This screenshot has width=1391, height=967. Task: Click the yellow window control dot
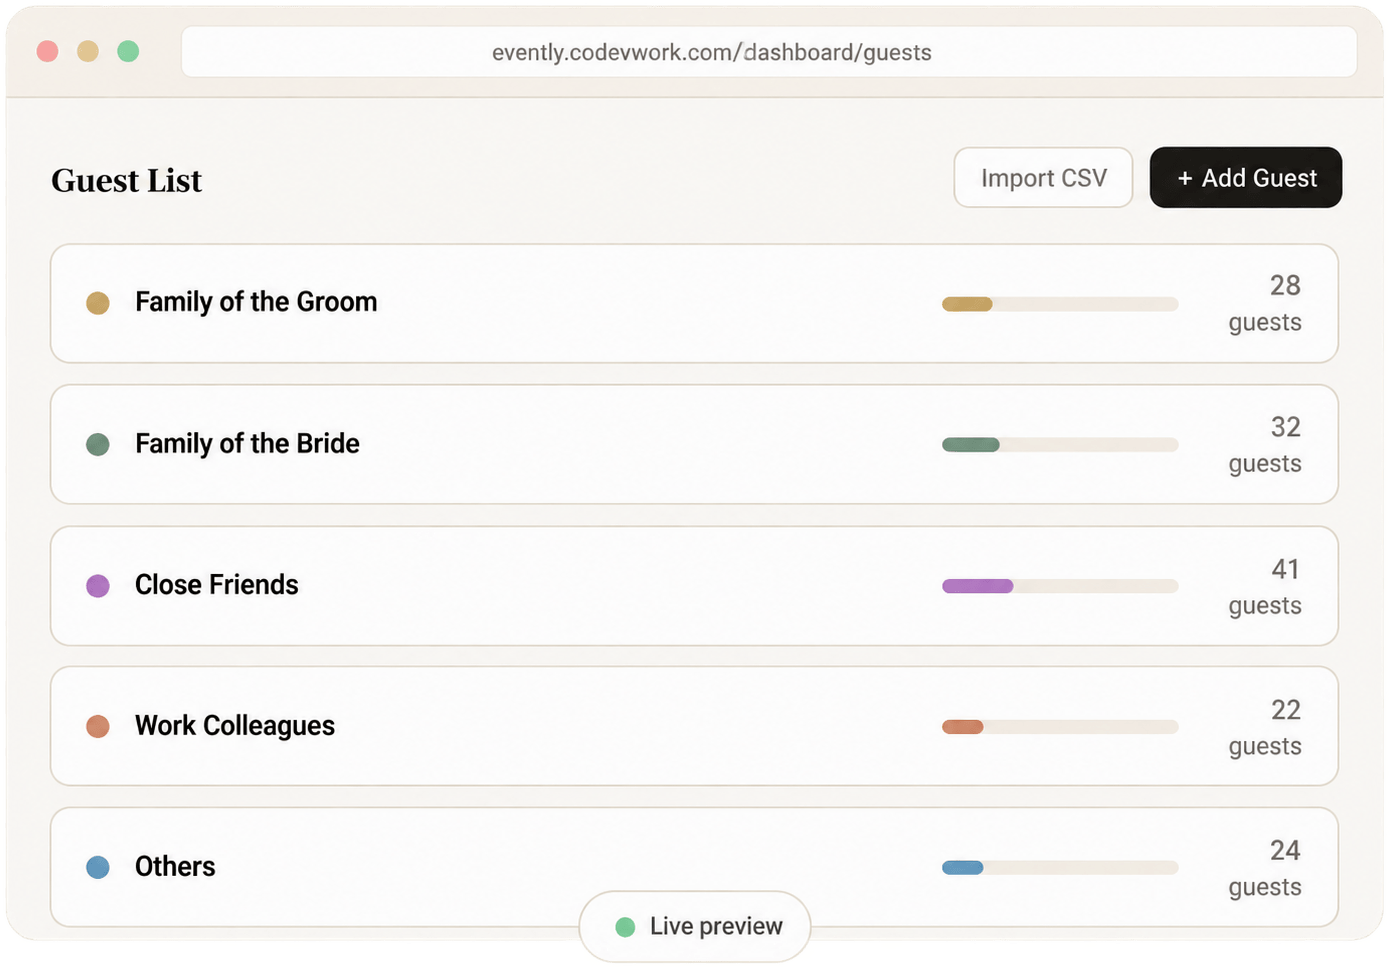[x=88, y=51]
